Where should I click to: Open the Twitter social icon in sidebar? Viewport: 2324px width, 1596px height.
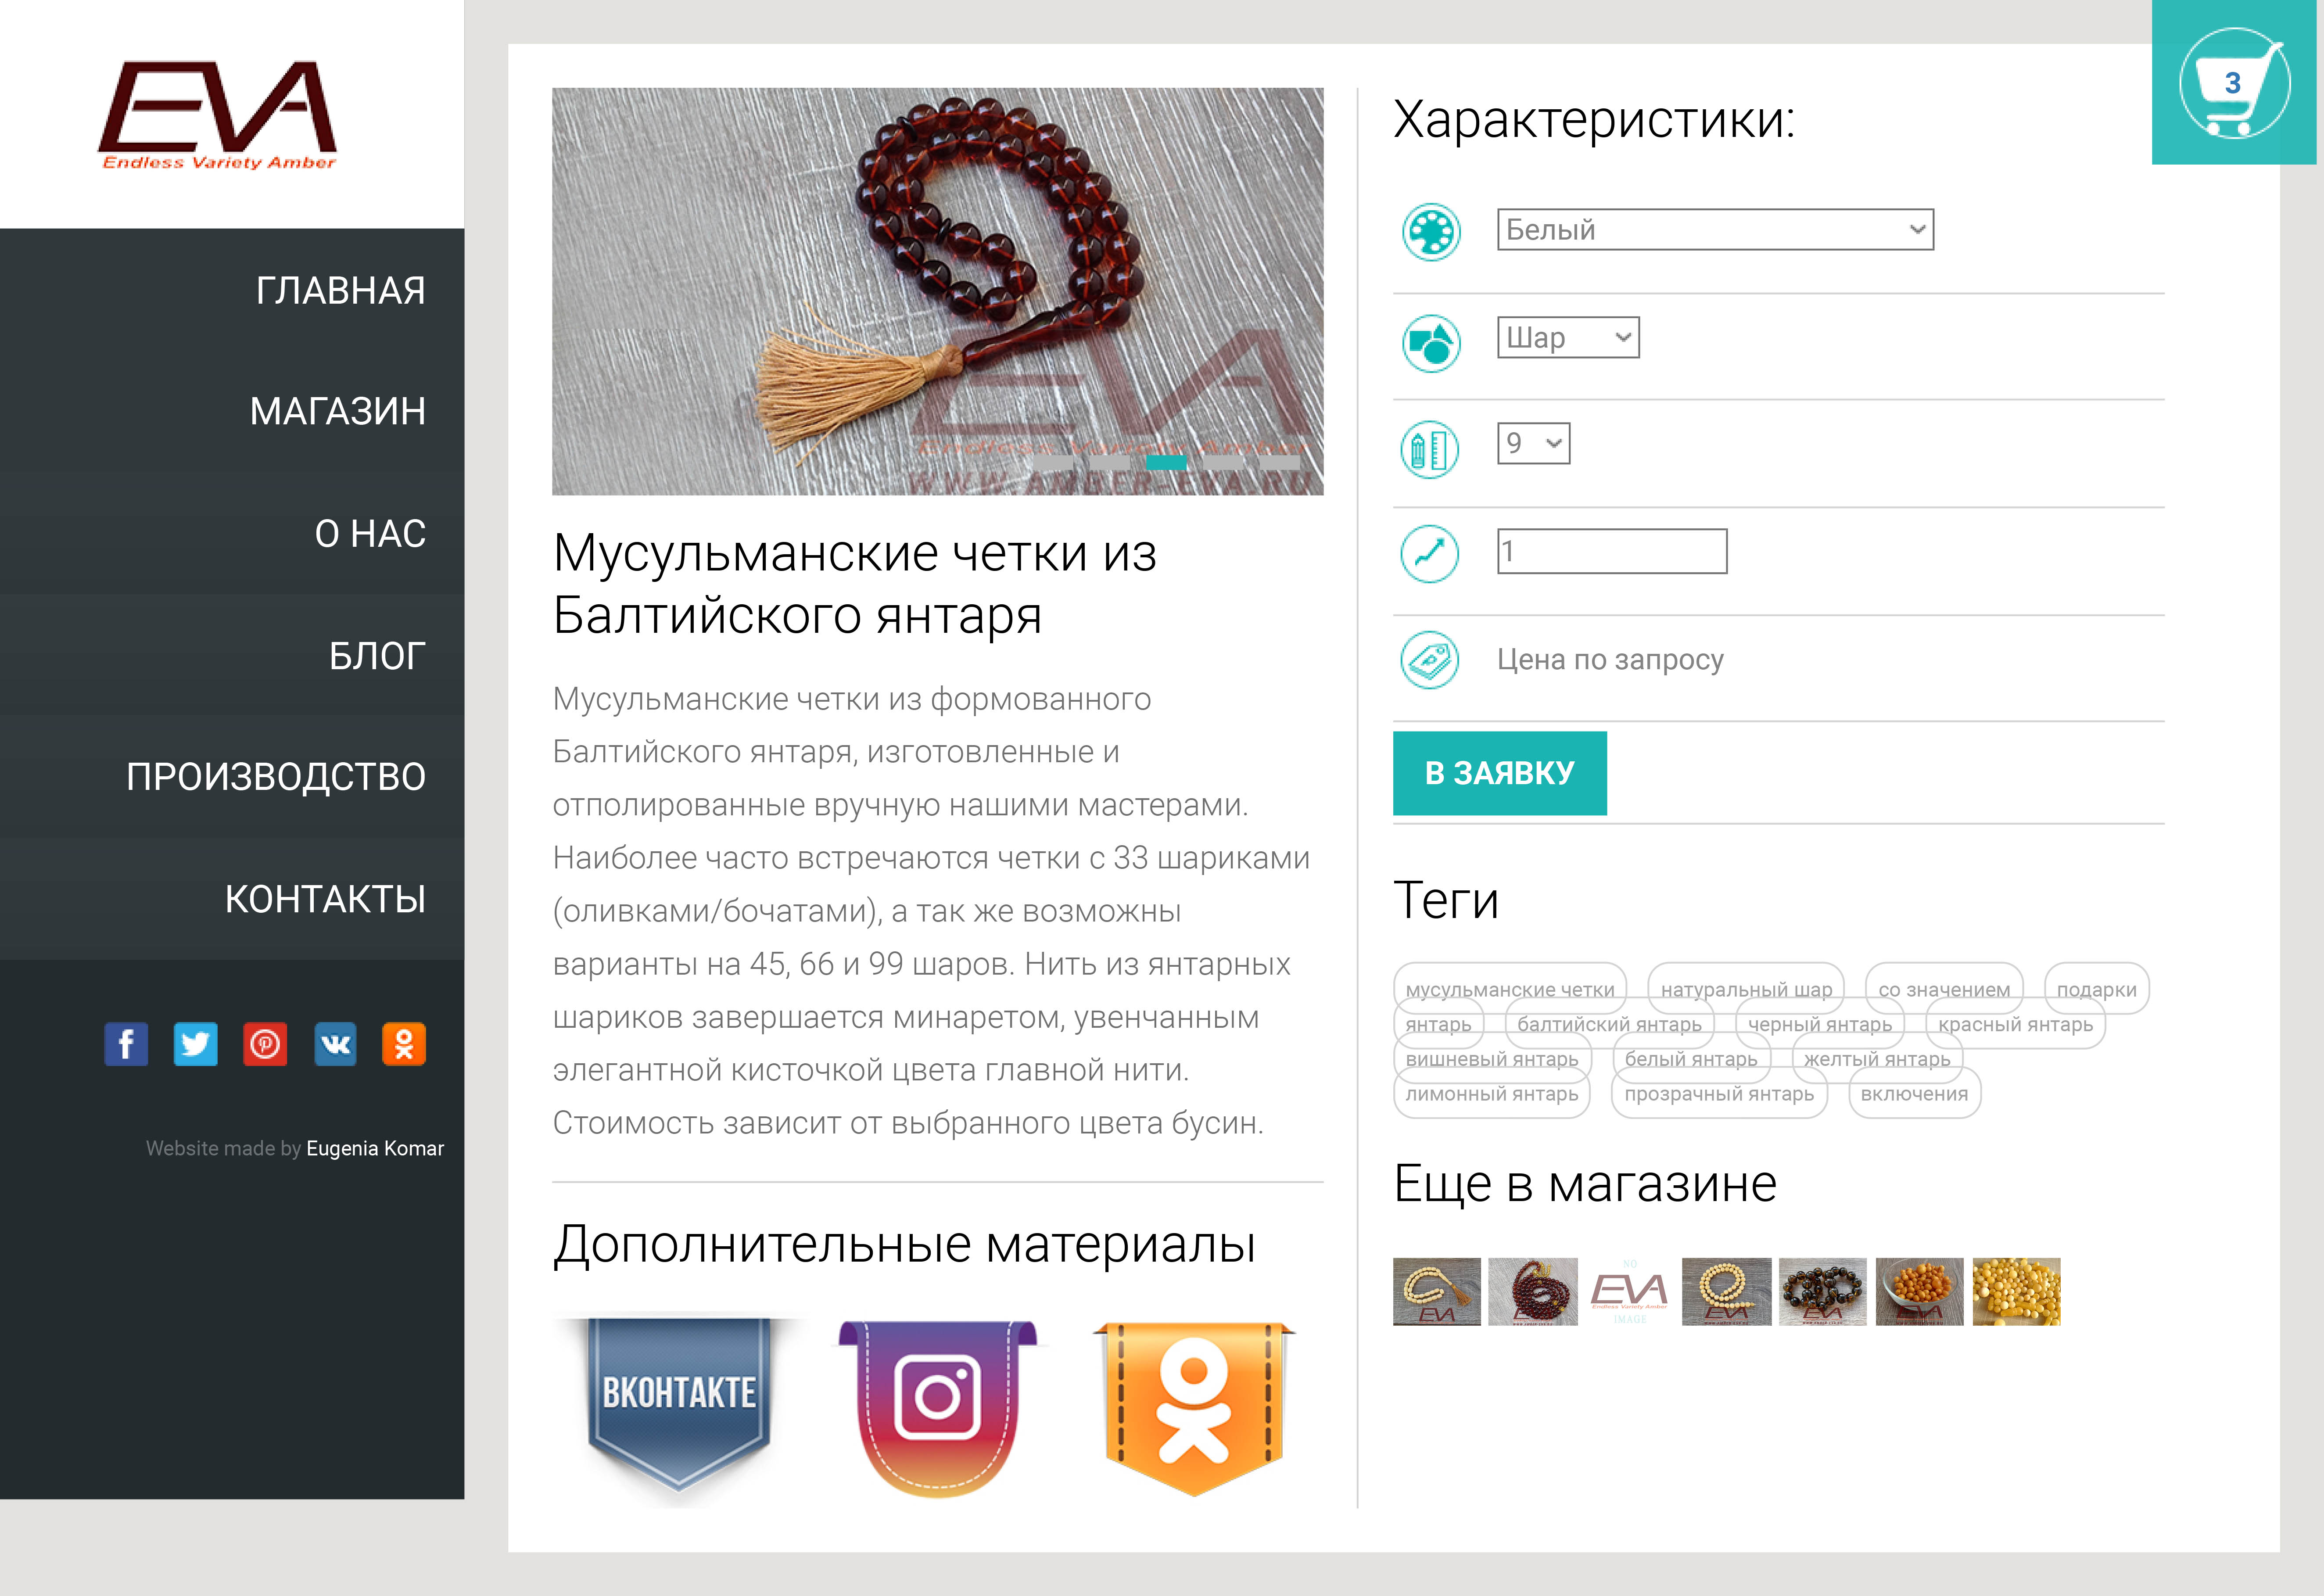[x=195, y=1044]
